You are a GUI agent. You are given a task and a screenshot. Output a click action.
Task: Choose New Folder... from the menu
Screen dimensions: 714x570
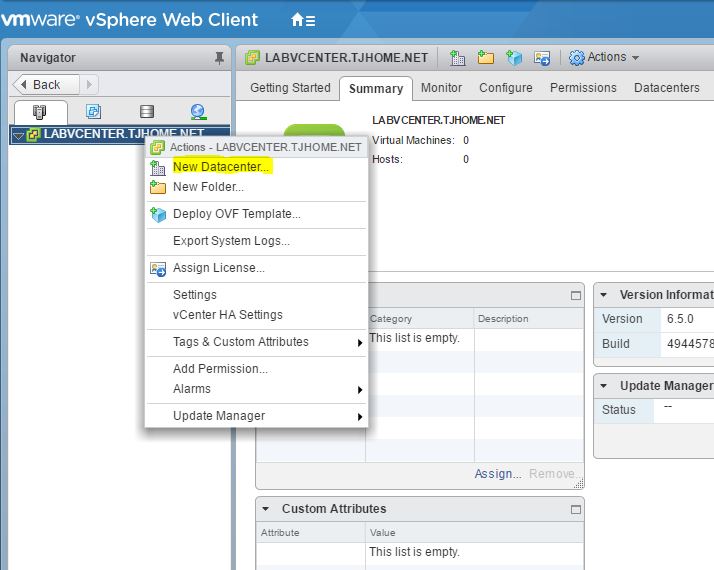point(208,187)
